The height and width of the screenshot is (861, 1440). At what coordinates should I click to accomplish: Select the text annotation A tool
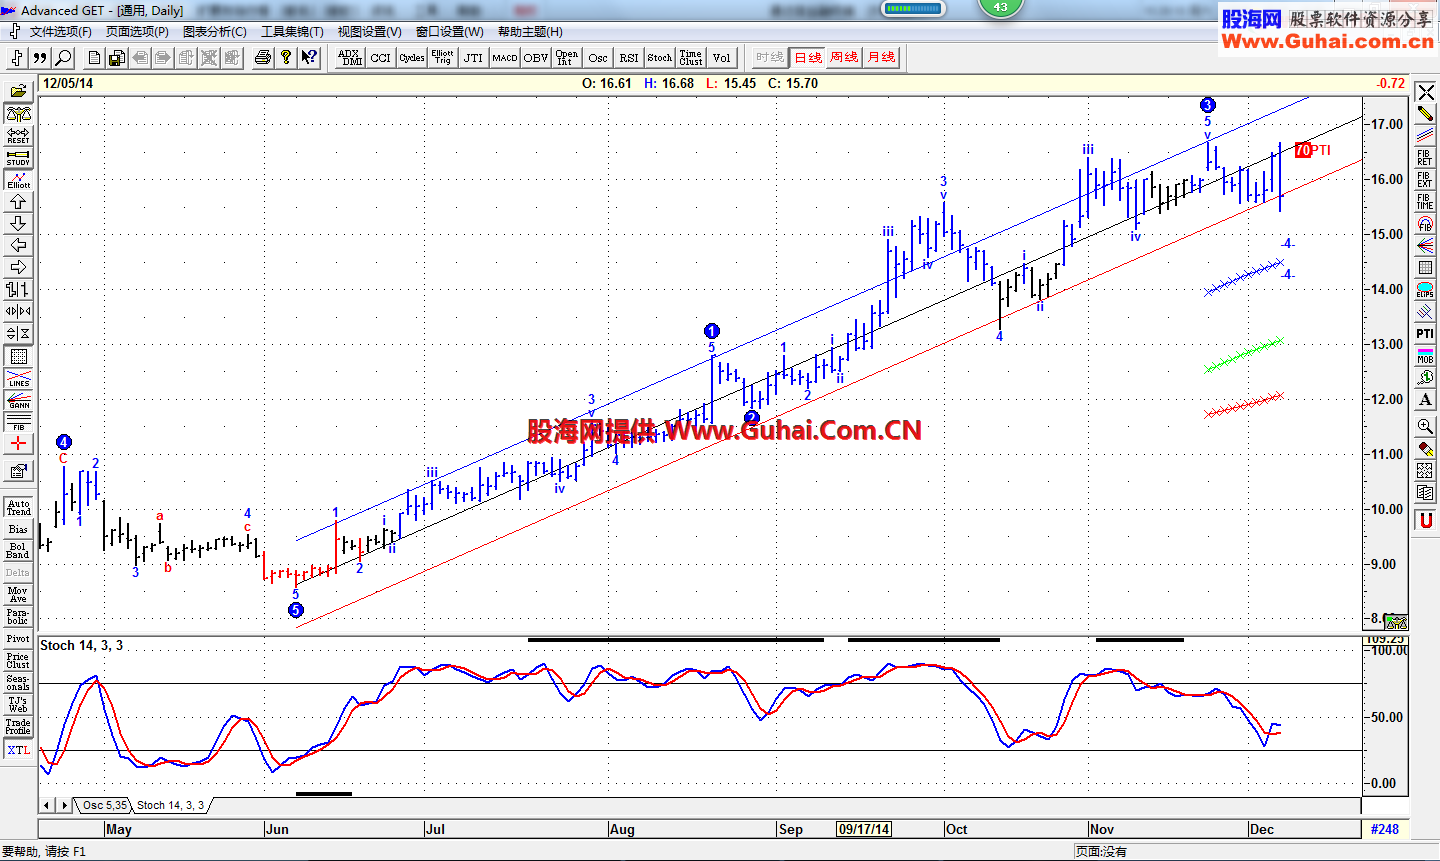pos(1425,399)
